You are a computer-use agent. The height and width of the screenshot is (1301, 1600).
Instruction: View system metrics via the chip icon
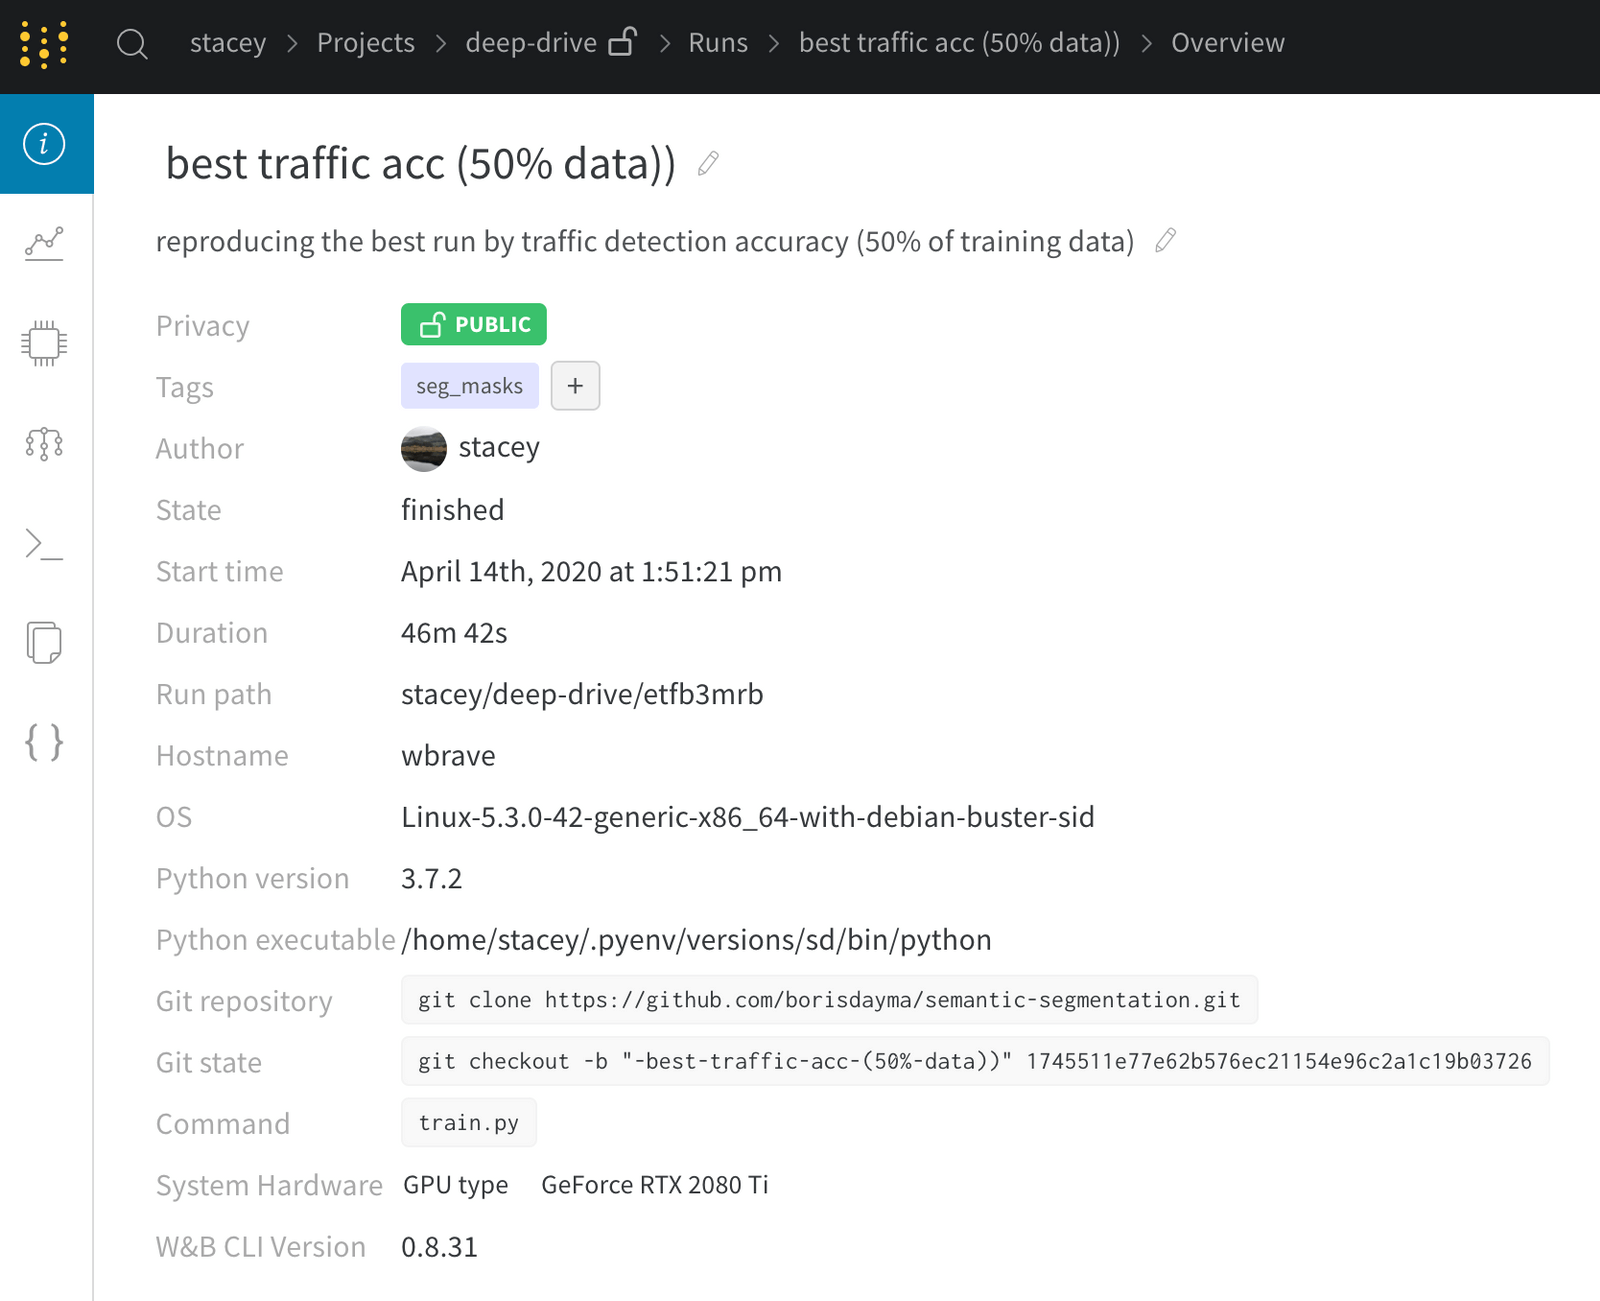(x=43, y=343)
